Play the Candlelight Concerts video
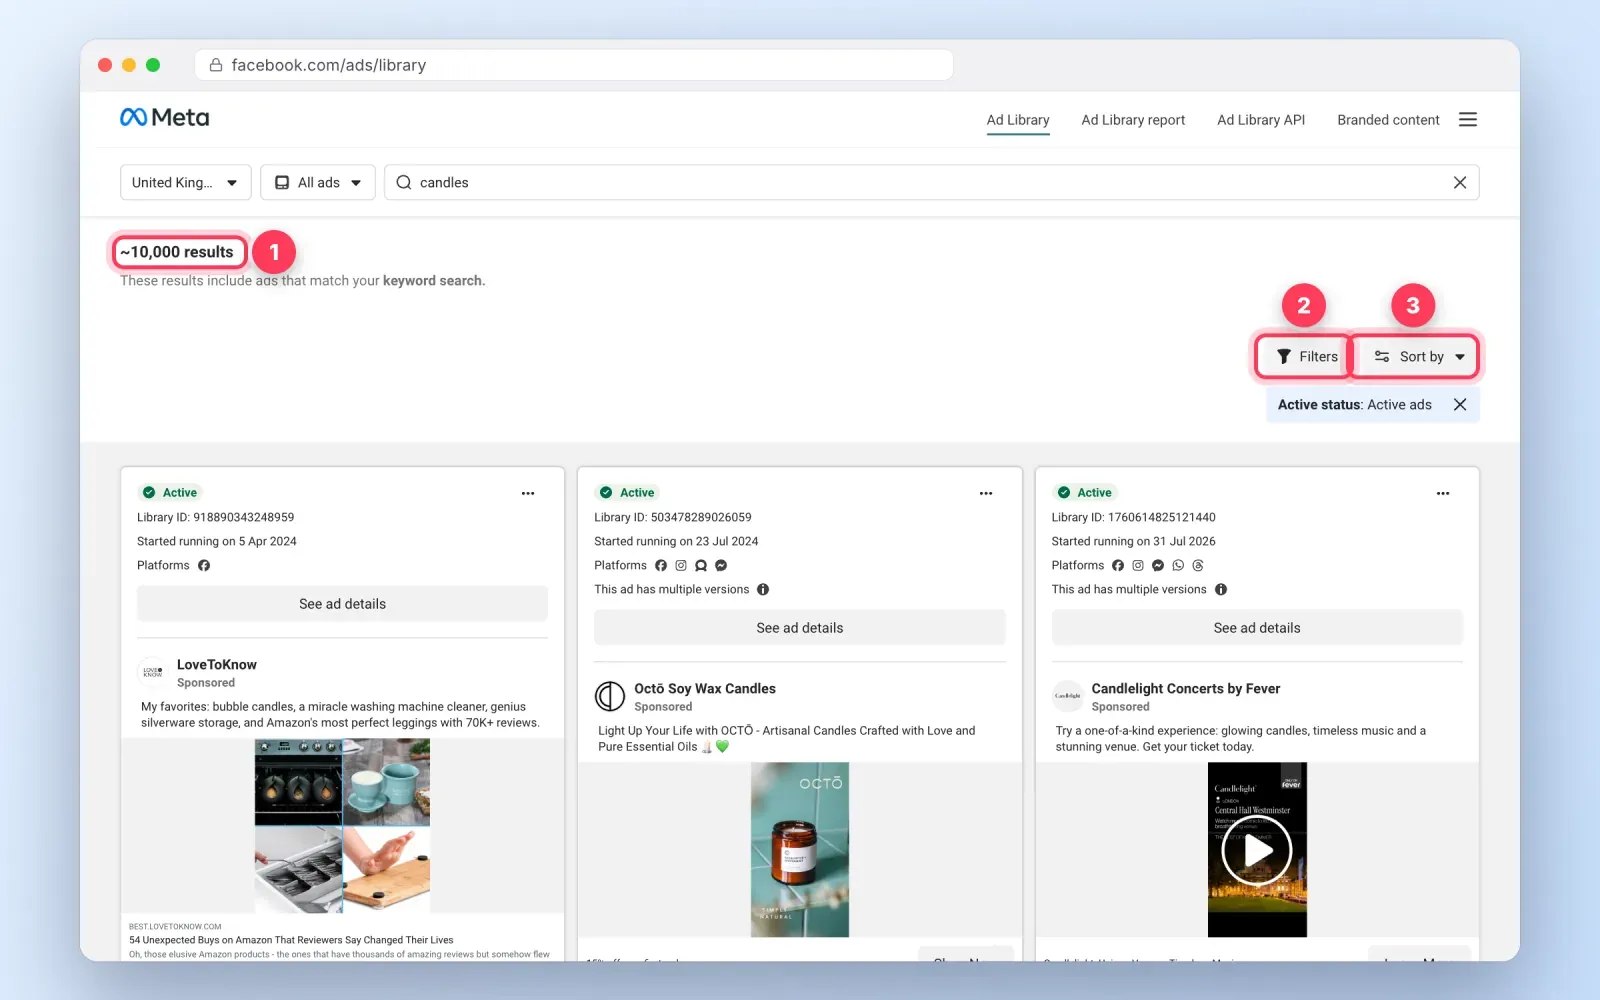The image size is (1600, 1000). (x=1257, y=850)
